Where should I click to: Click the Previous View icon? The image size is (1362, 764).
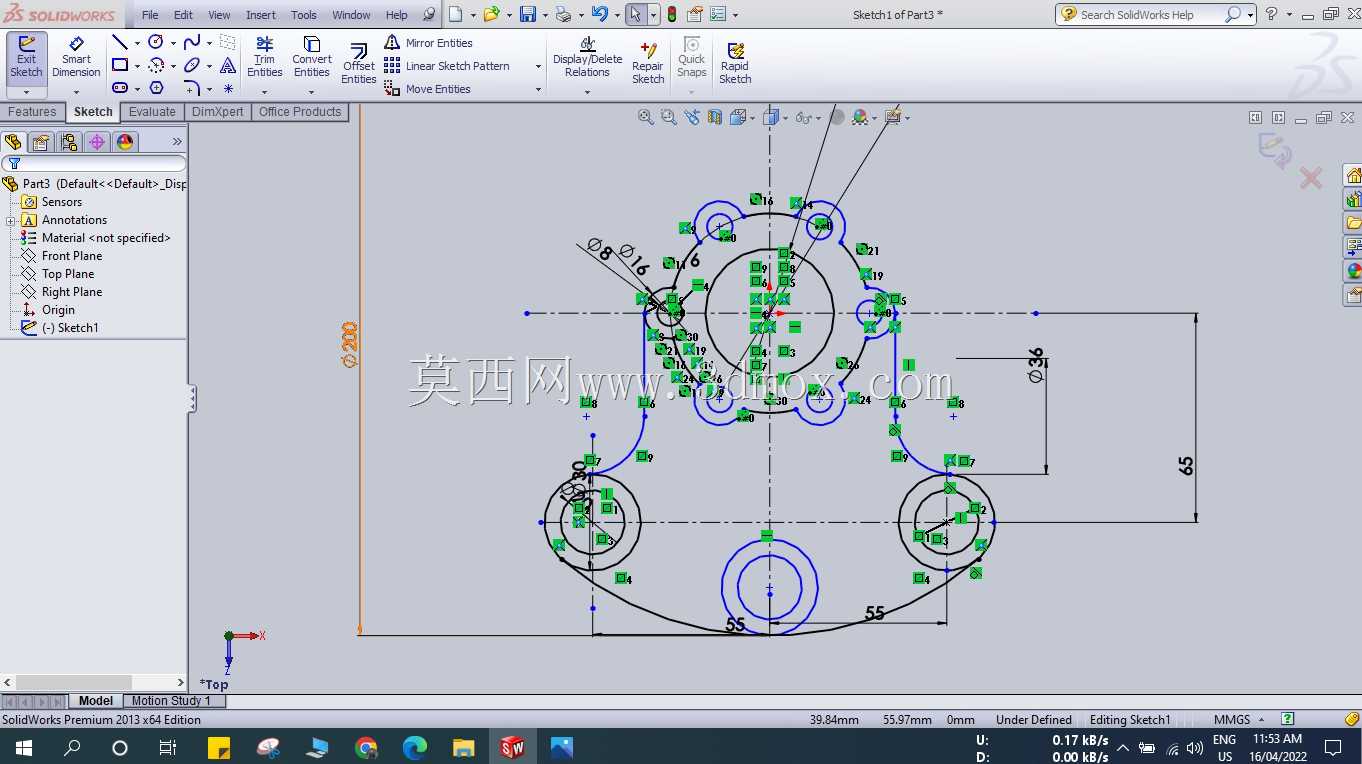point(691,117)
